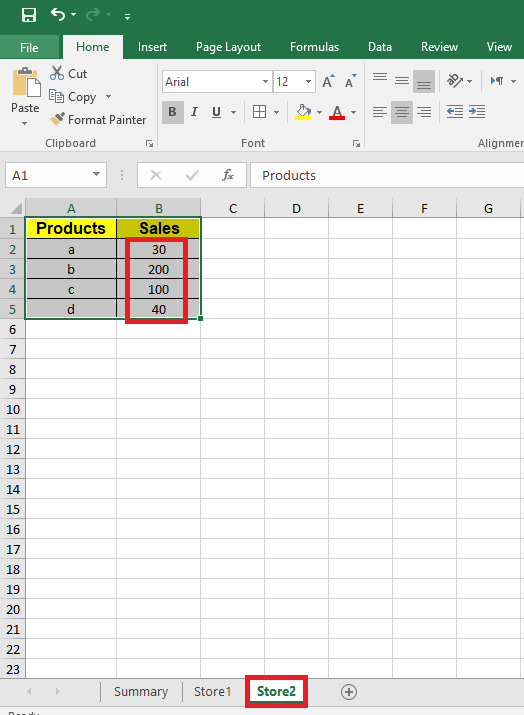
Task: Select the Store2 sheet tab
Action: click(276, 692)
